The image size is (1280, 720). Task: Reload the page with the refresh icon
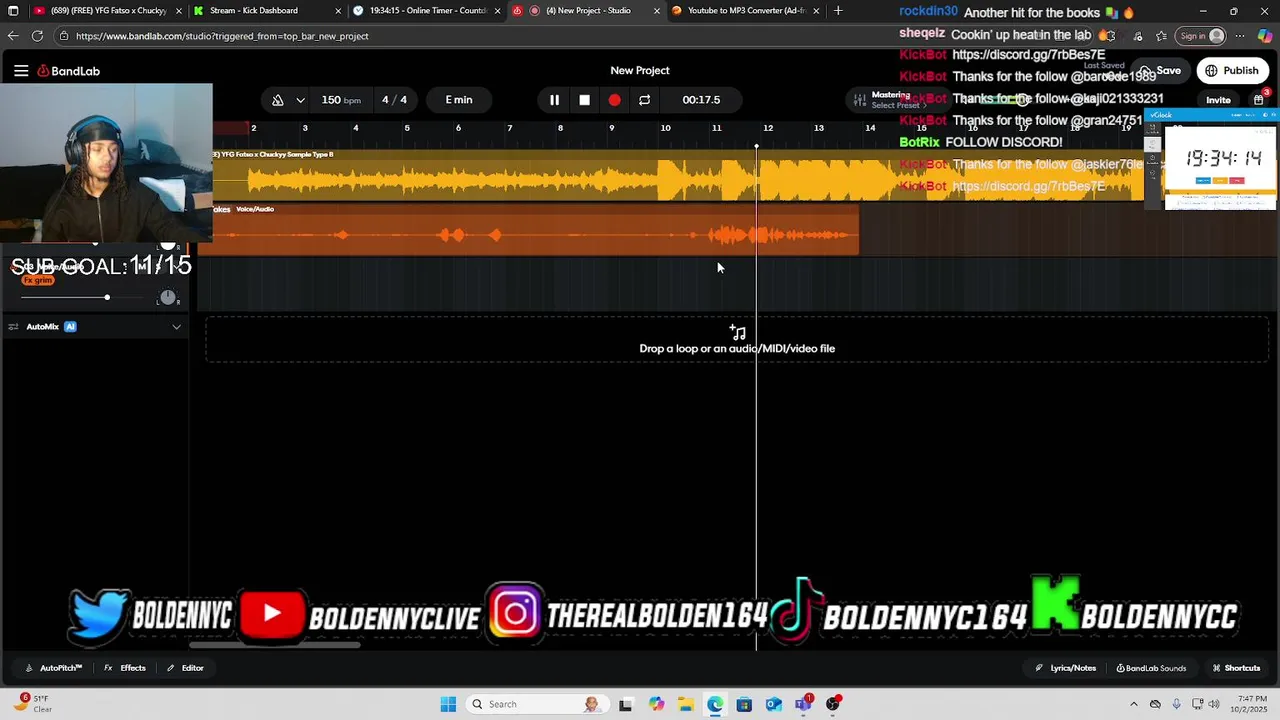pos(37,36)
